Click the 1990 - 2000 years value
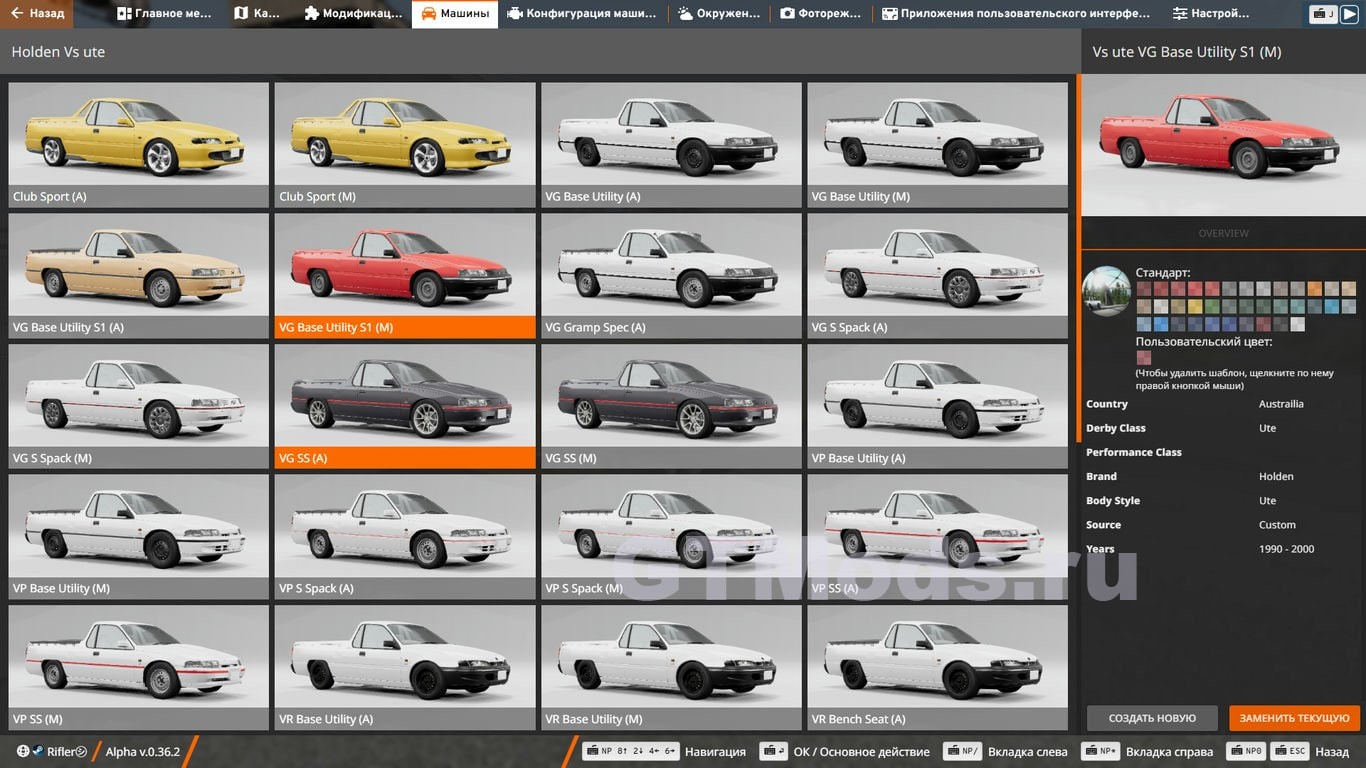The height and width of the screenshot is (768, 1366). [1287, 549]
